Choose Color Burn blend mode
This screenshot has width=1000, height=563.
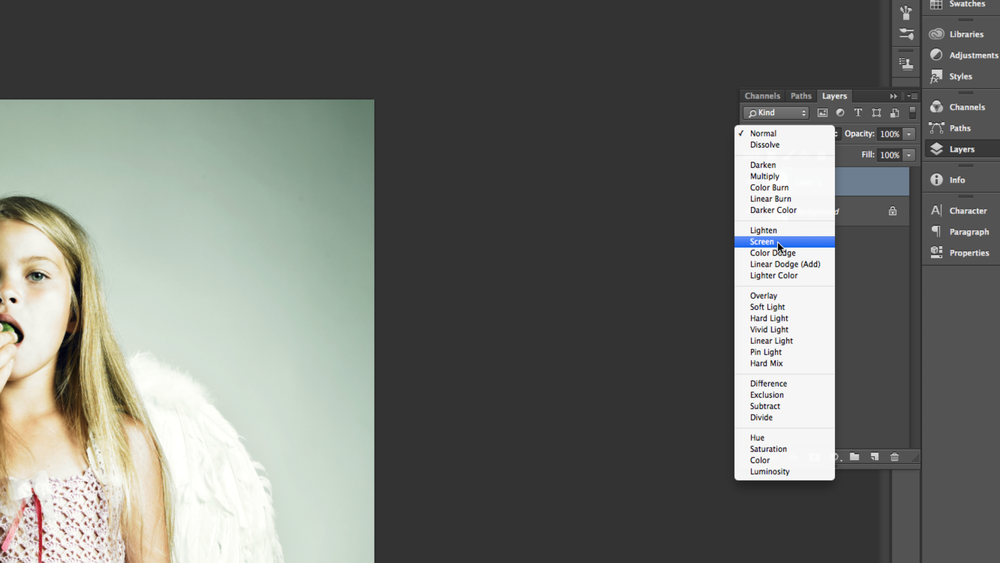784,187
